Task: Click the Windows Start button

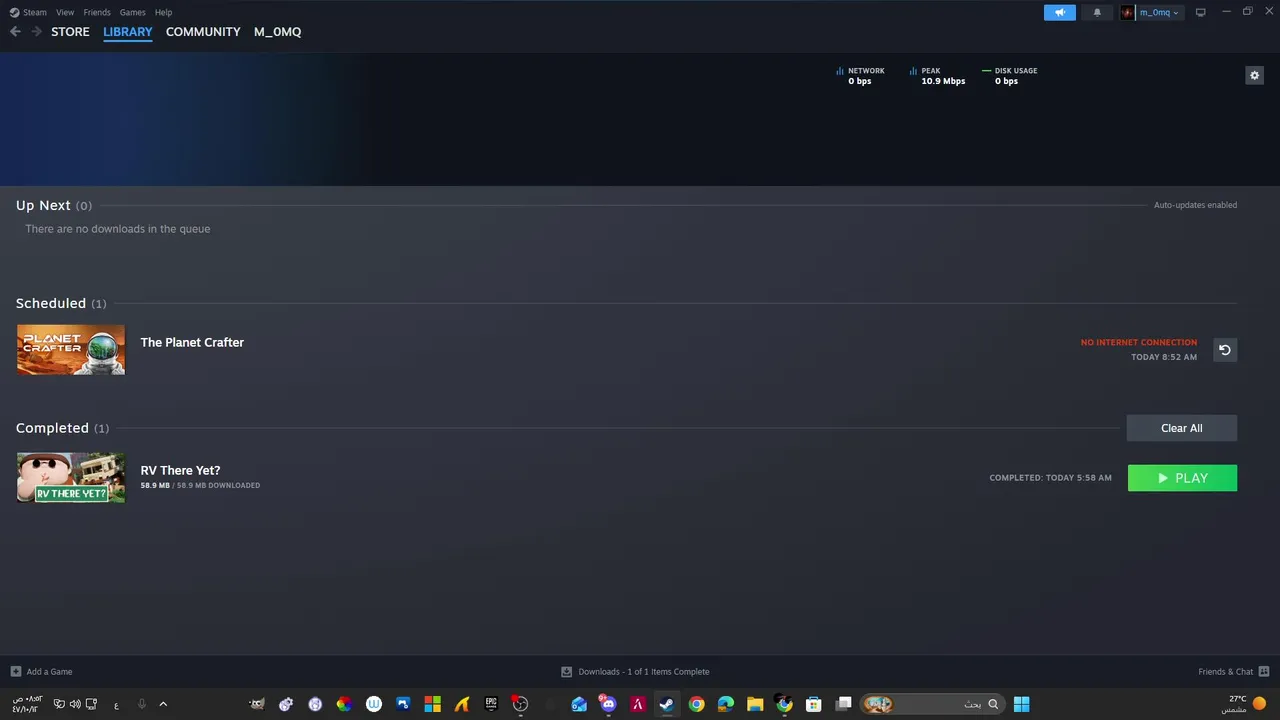Action: tap(1021, 704)
